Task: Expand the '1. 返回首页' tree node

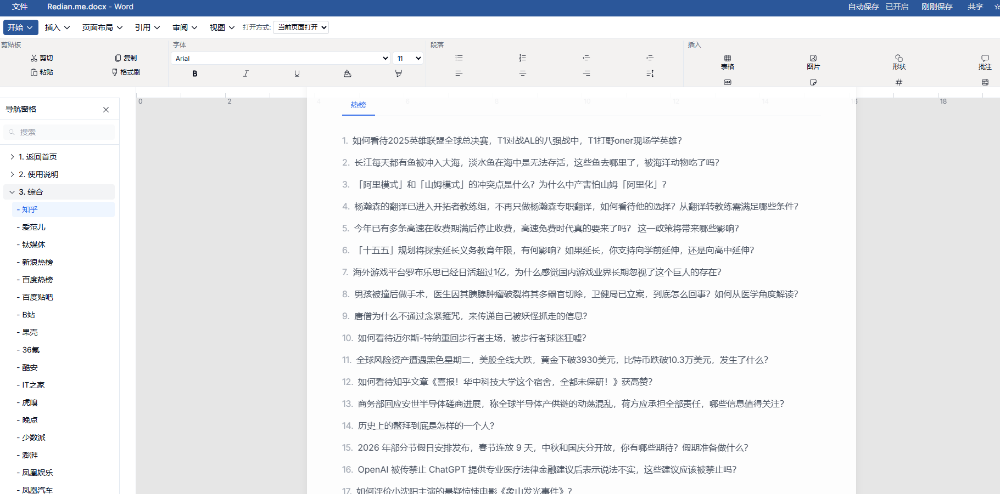Action: 10,157
